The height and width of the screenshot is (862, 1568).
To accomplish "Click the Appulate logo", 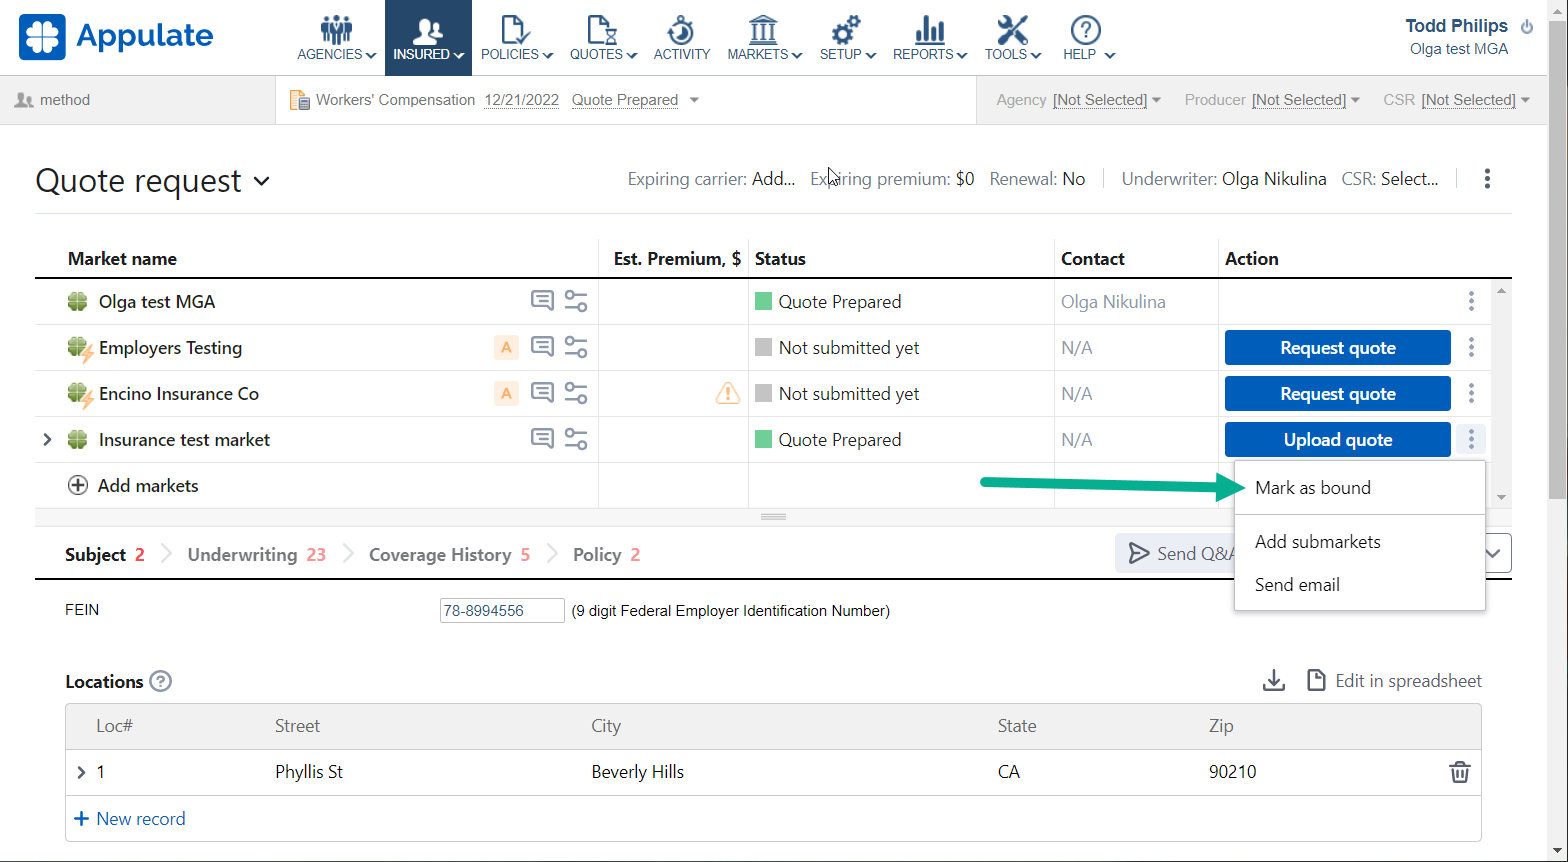I will click(x=116, y=36).
